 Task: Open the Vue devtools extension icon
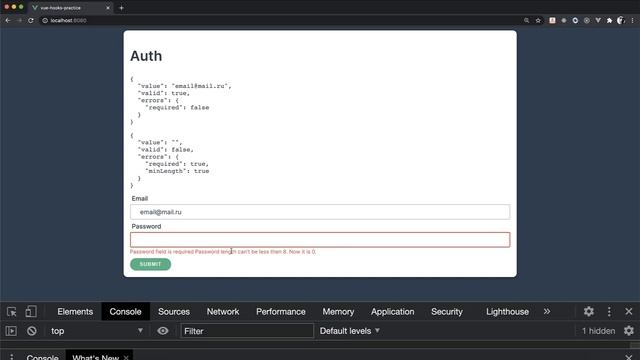pyautogui.click(x=598, y=20)
